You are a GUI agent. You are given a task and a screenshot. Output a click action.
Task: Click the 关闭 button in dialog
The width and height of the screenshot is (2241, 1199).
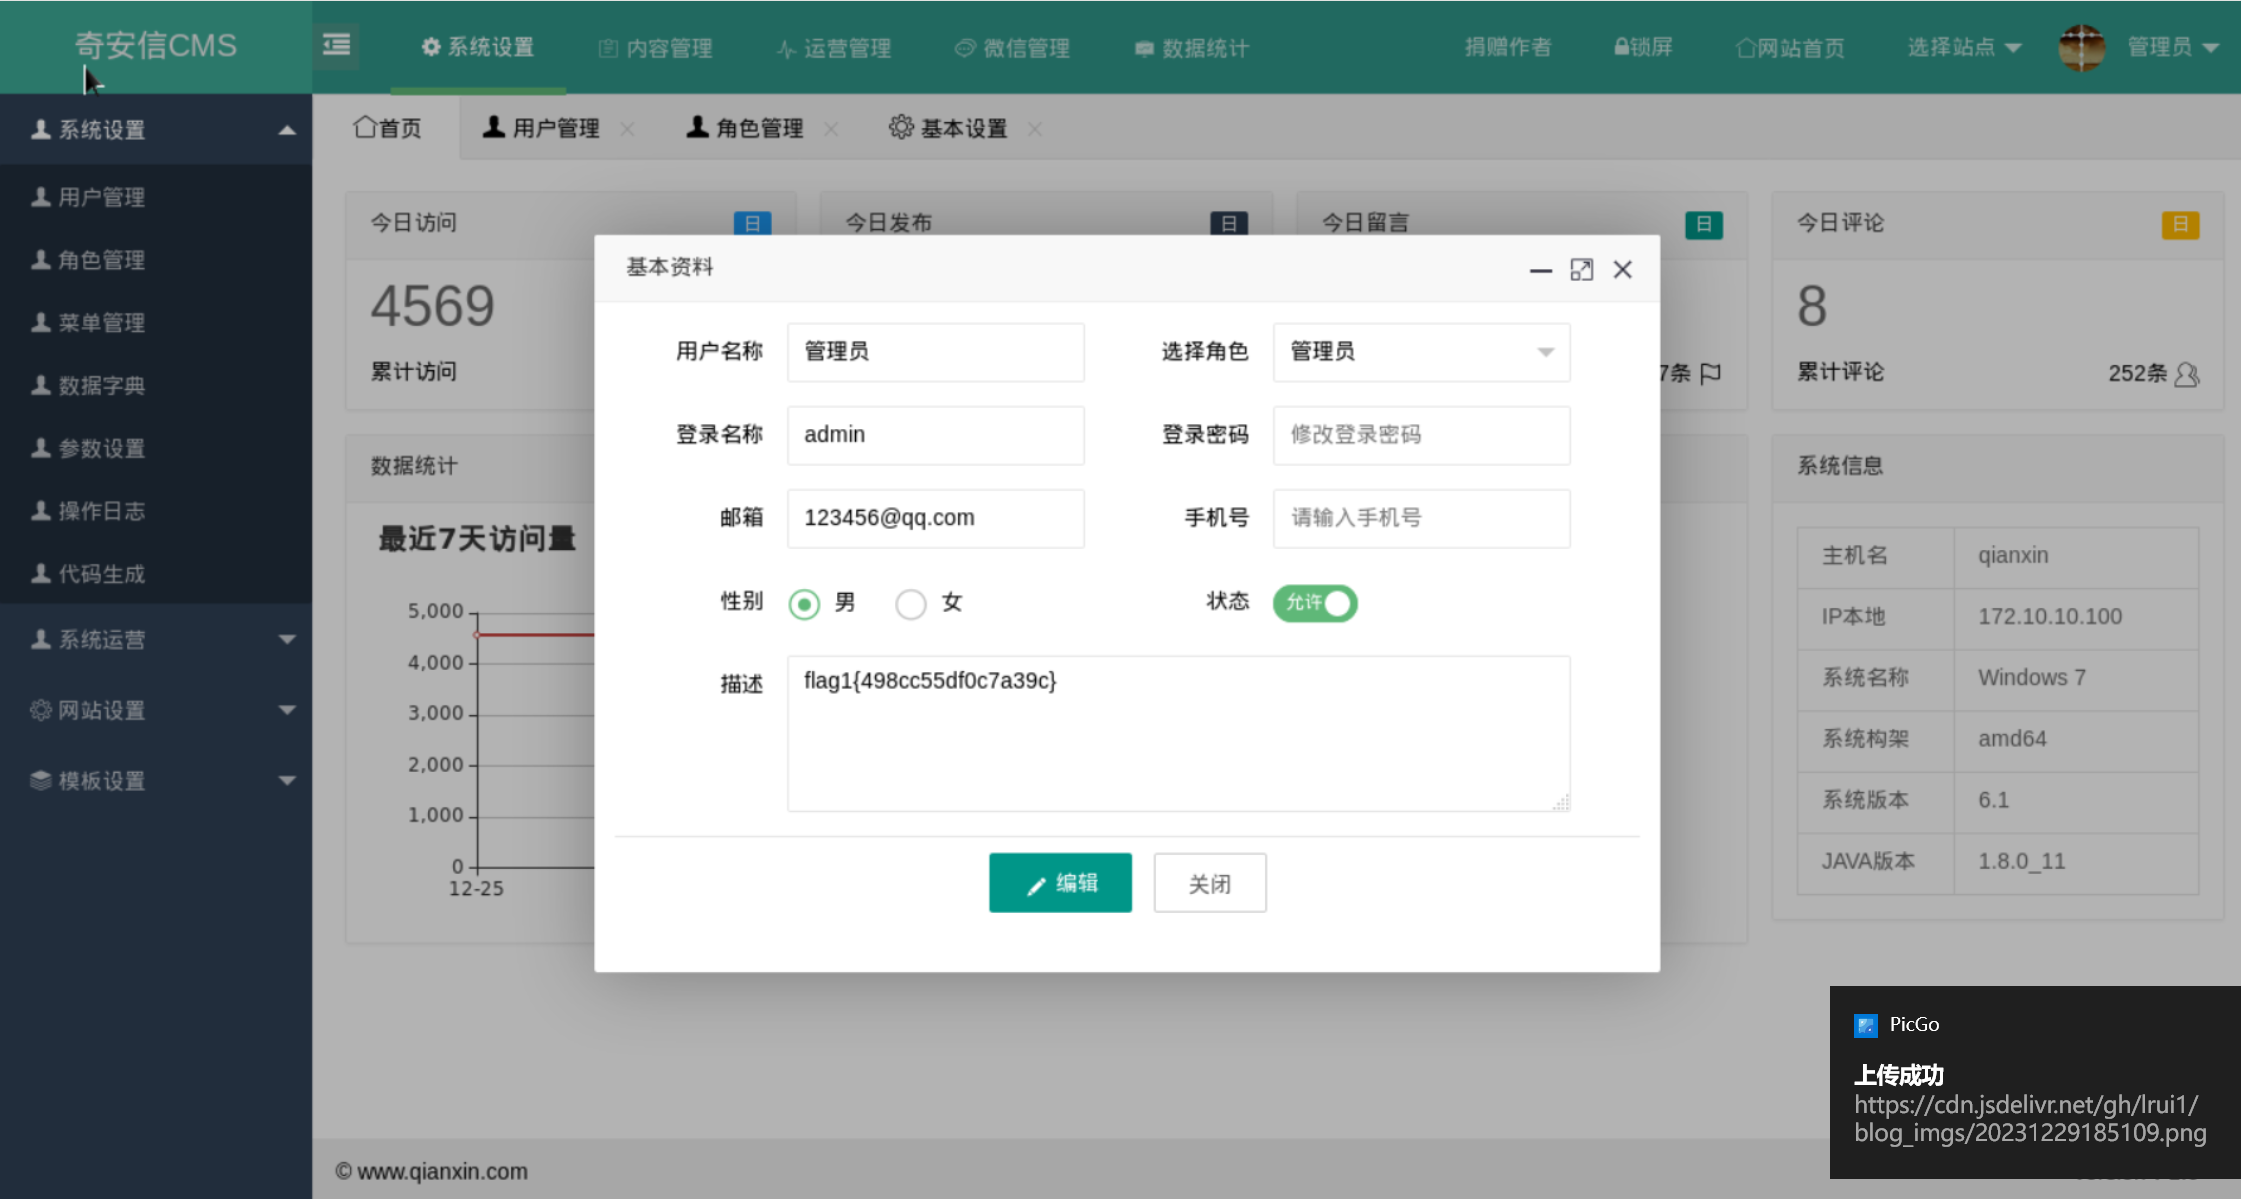[x=1209, y=883]
